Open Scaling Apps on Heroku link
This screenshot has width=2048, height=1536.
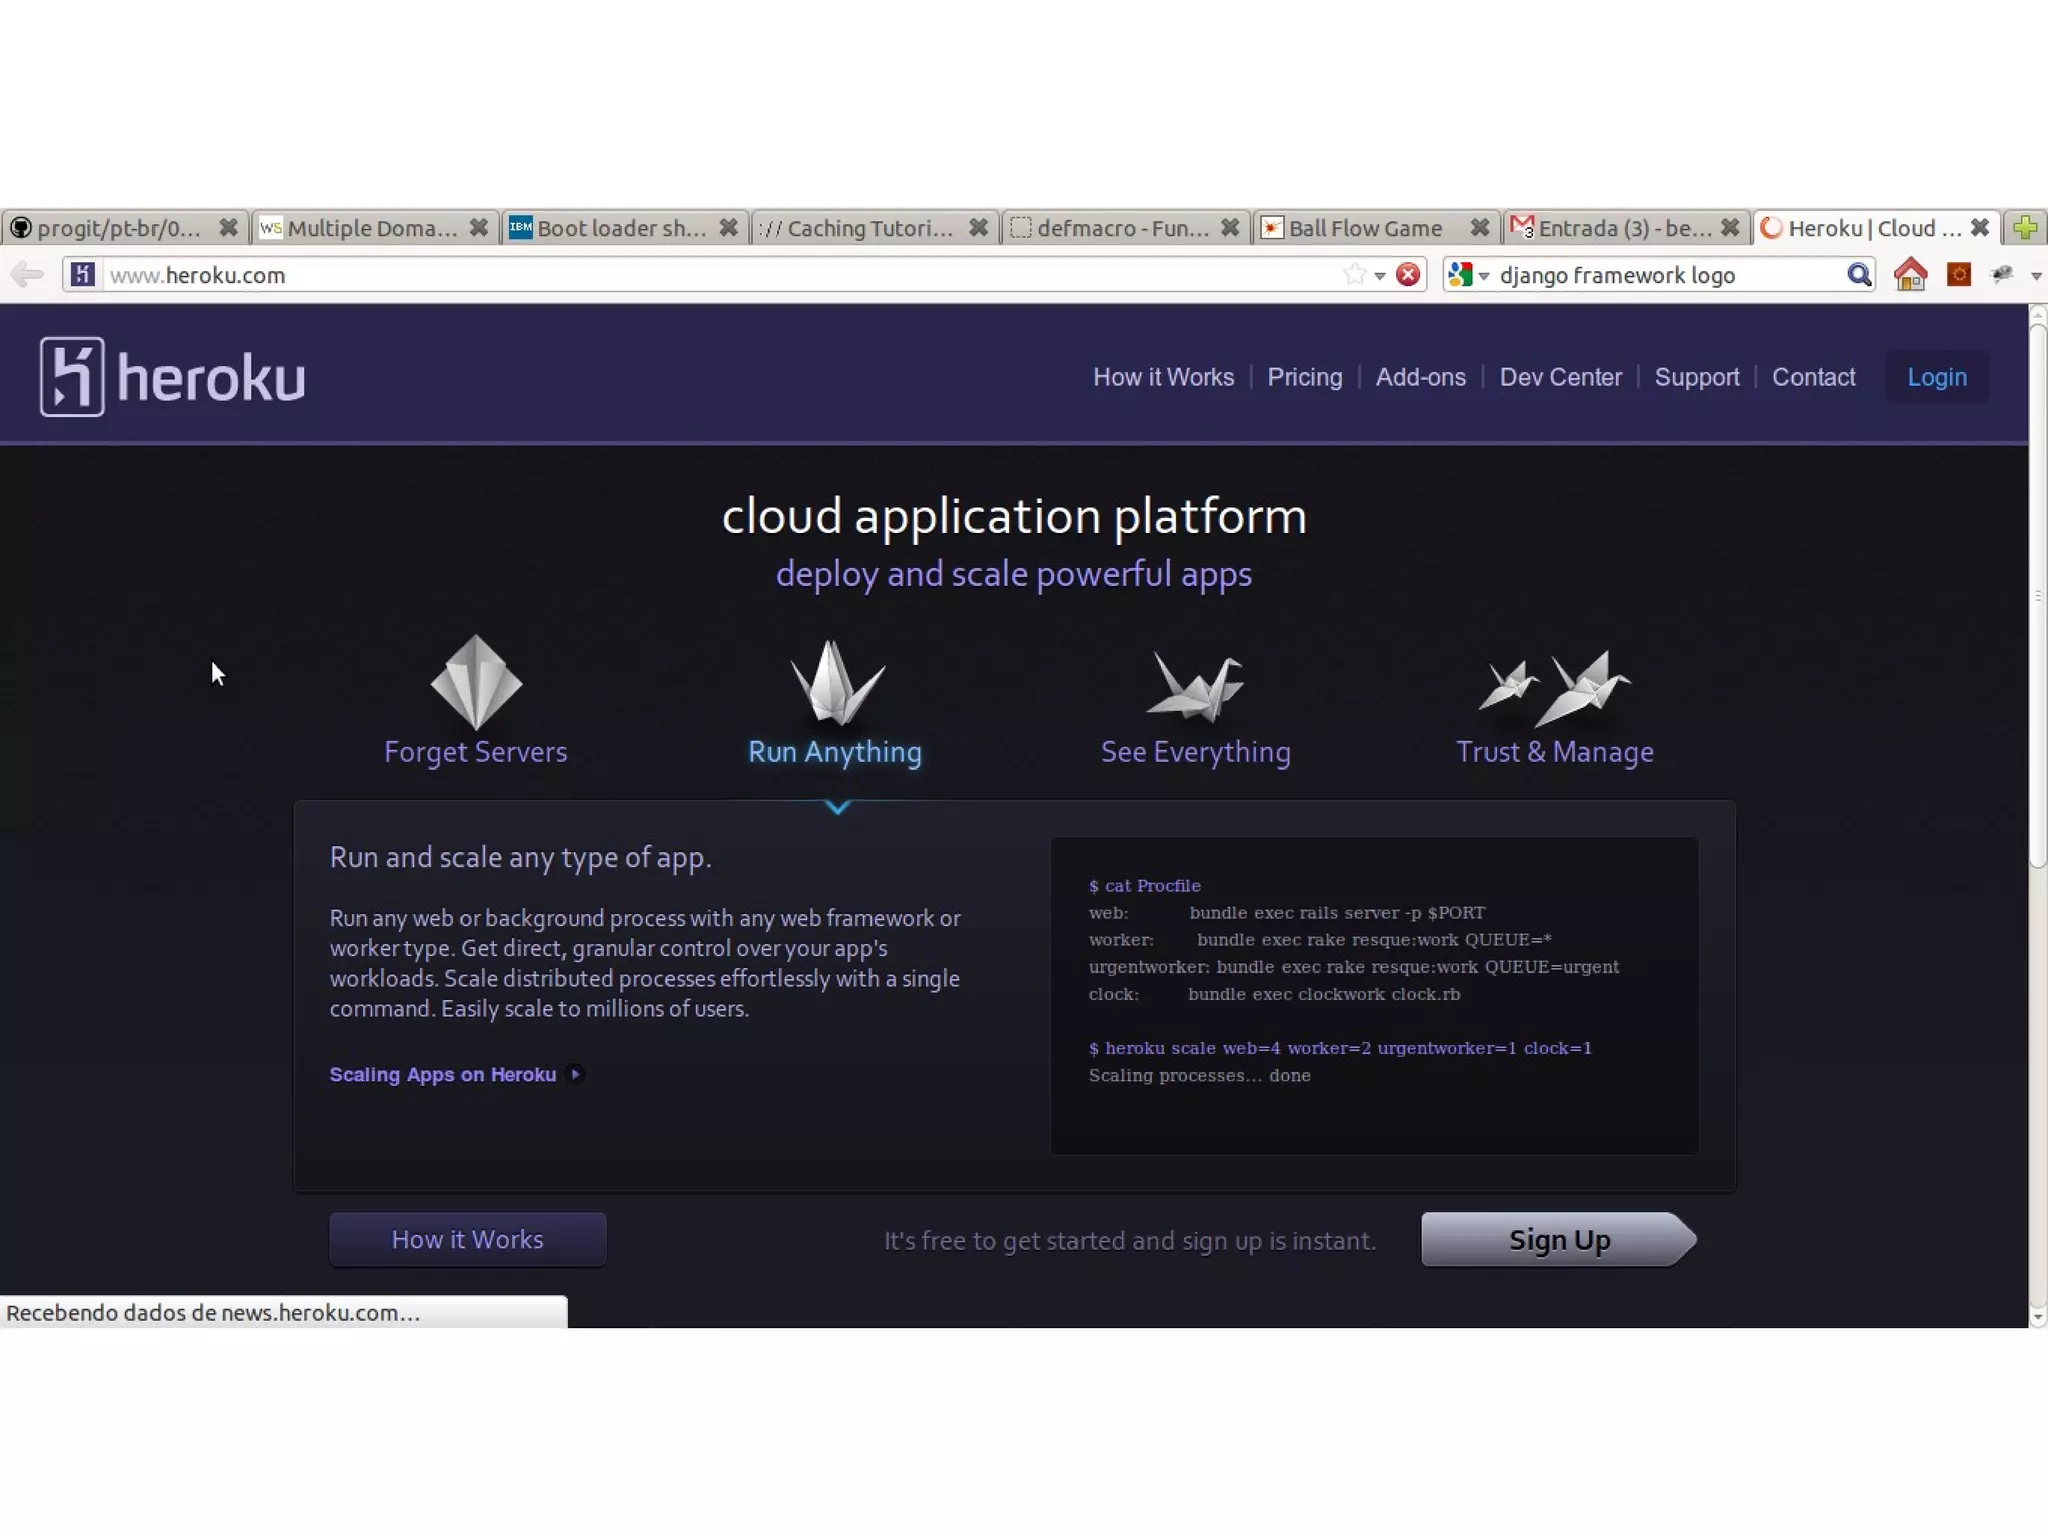tap(443, 1074)
